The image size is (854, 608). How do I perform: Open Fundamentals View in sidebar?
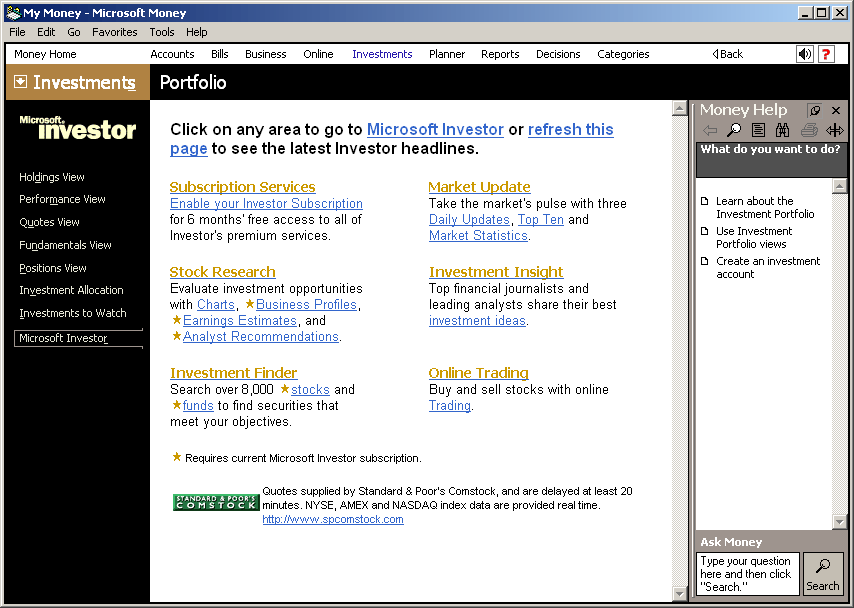[65, 245]
